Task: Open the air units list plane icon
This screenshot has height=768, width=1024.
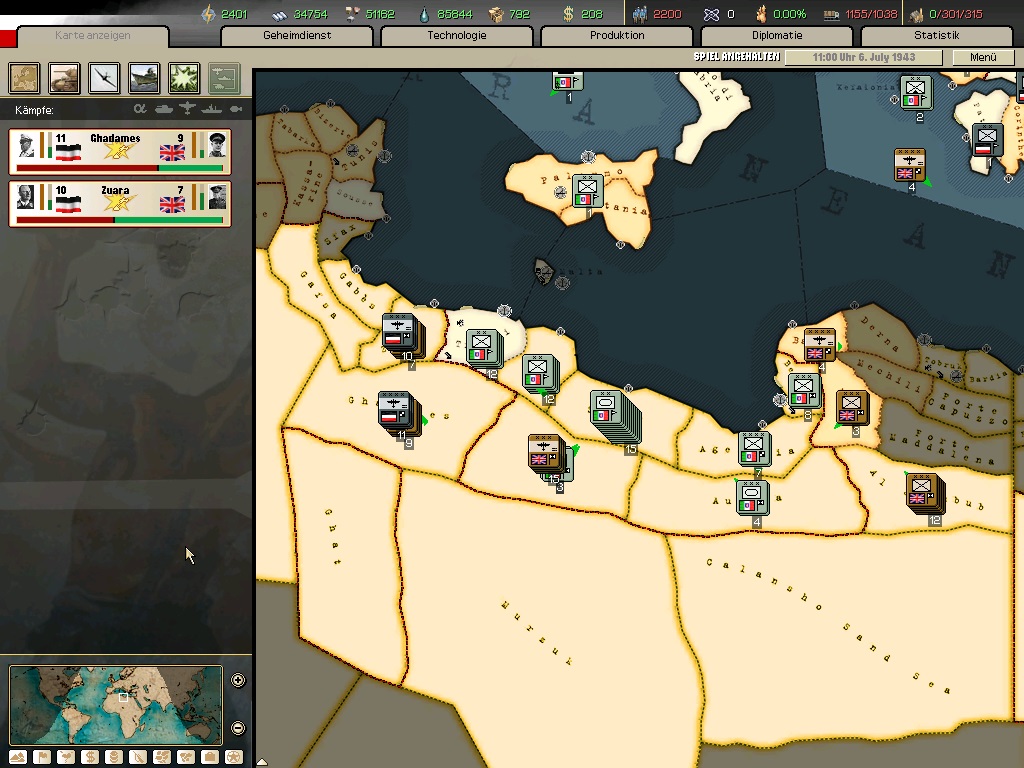Action: click(x=104, y=78)
